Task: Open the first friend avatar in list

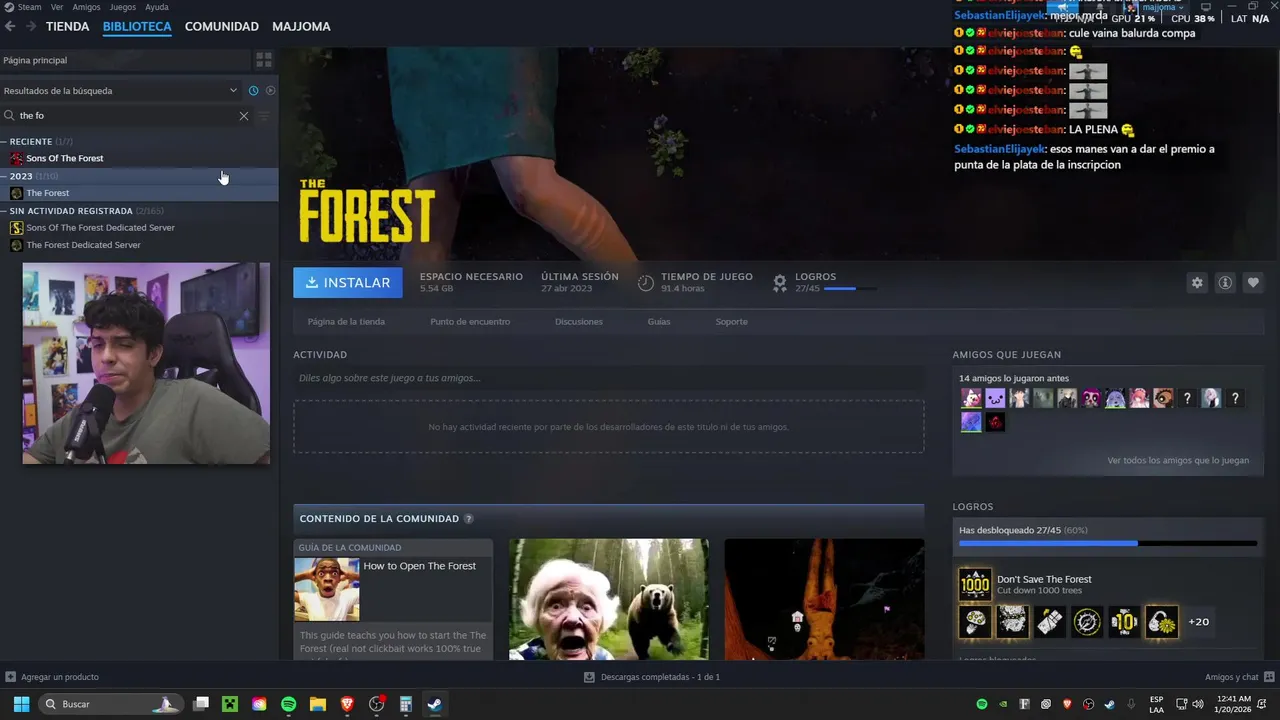Action: coord(971,398)
